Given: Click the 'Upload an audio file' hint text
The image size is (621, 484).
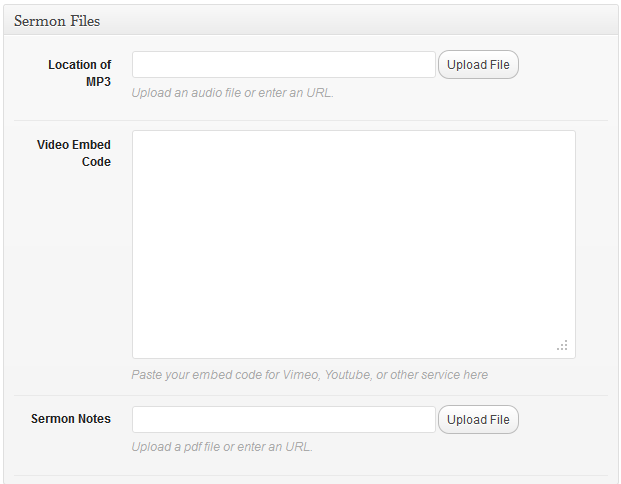Looking at the screenshot, I should point(232,93).
